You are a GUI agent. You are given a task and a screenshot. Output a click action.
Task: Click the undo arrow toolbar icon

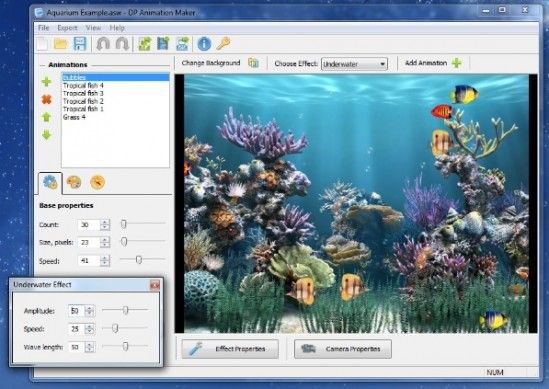(103, 44)
